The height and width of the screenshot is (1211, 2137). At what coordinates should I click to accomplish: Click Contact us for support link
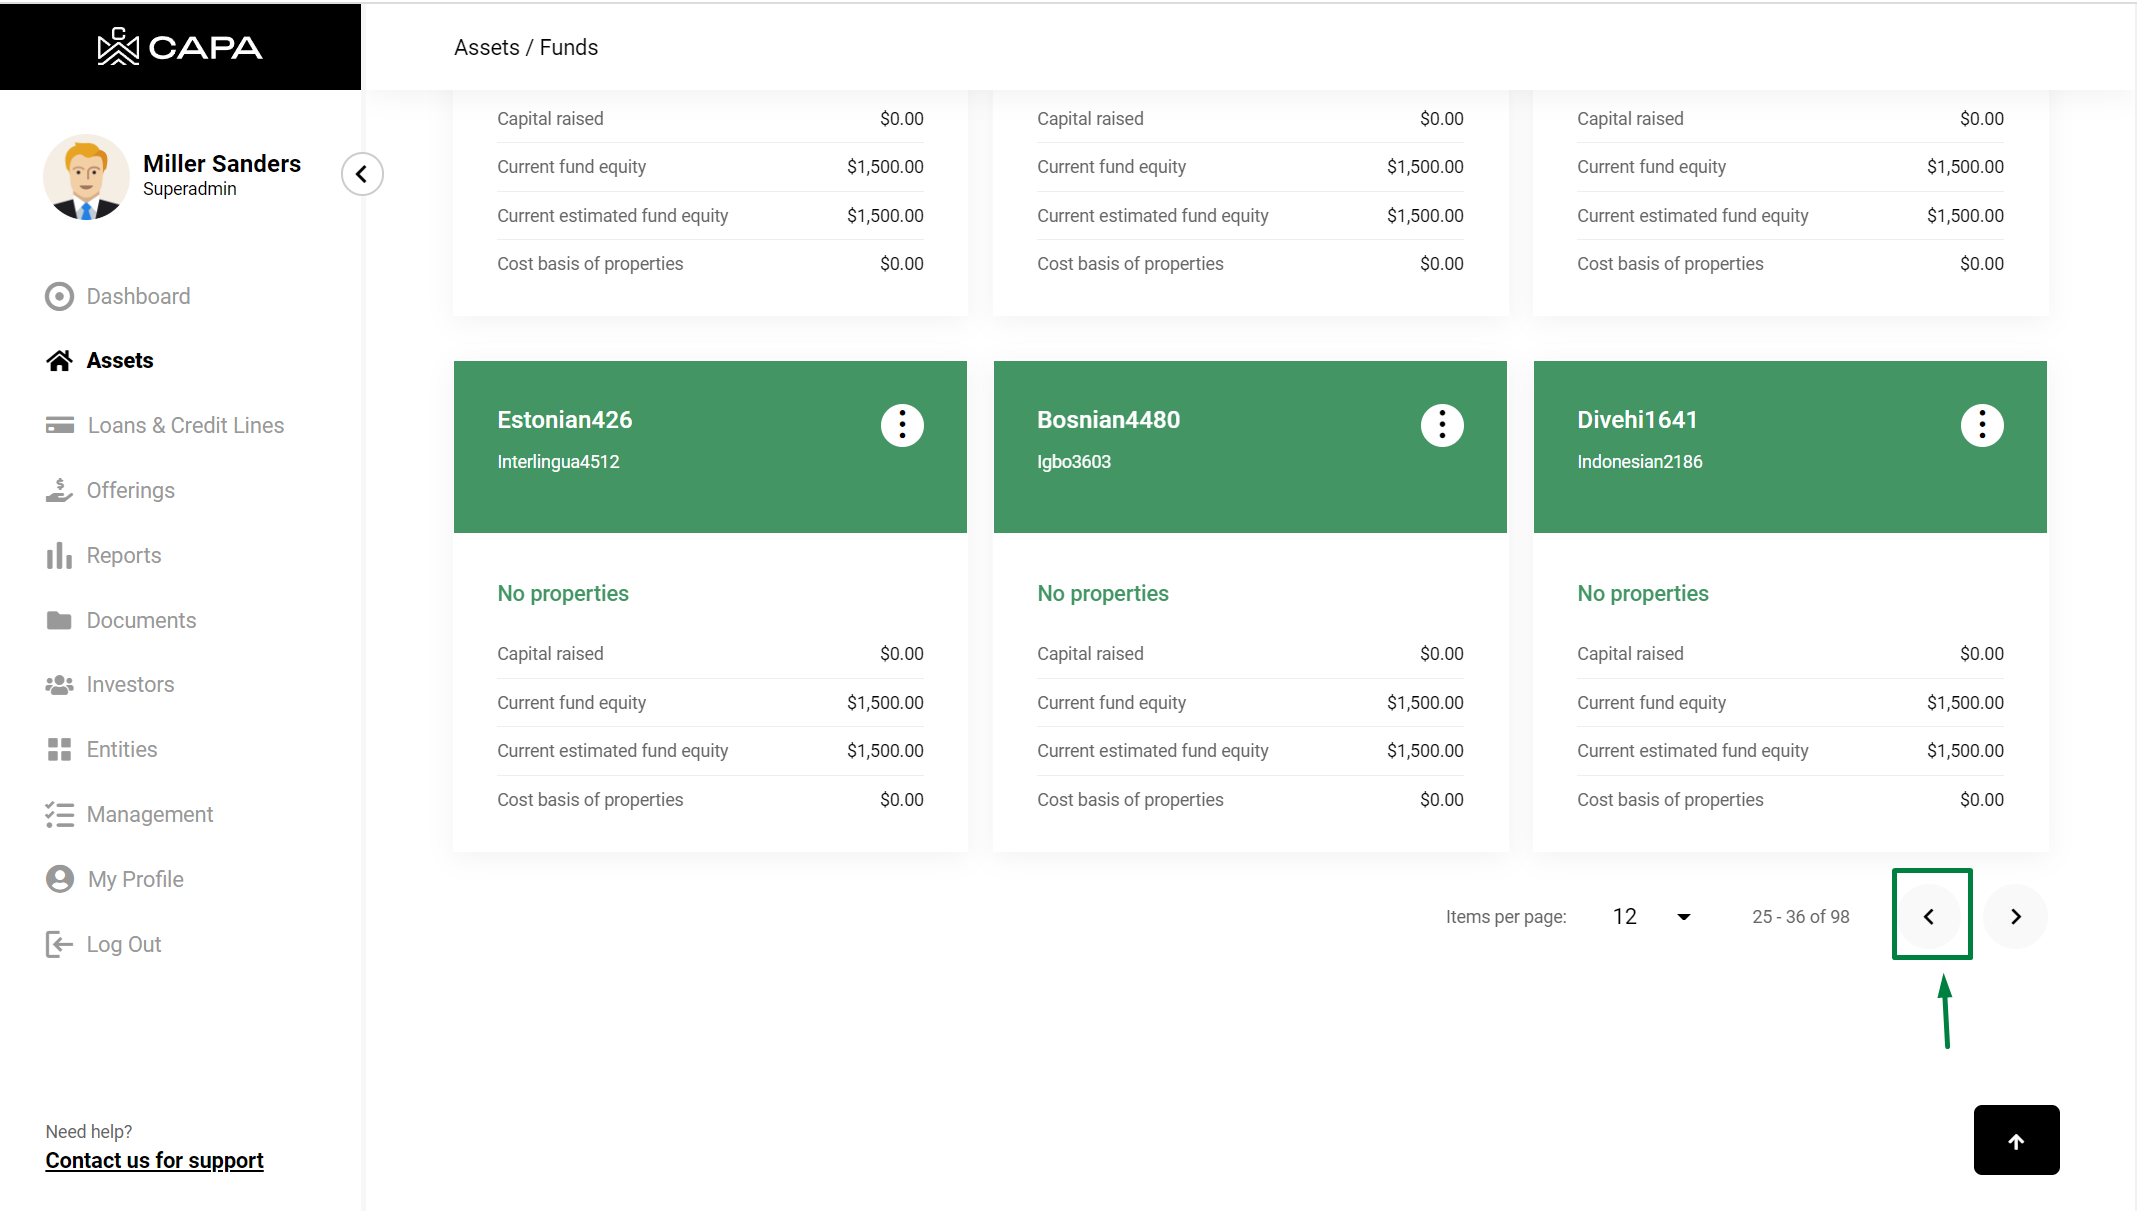(x=154, y=1160)
